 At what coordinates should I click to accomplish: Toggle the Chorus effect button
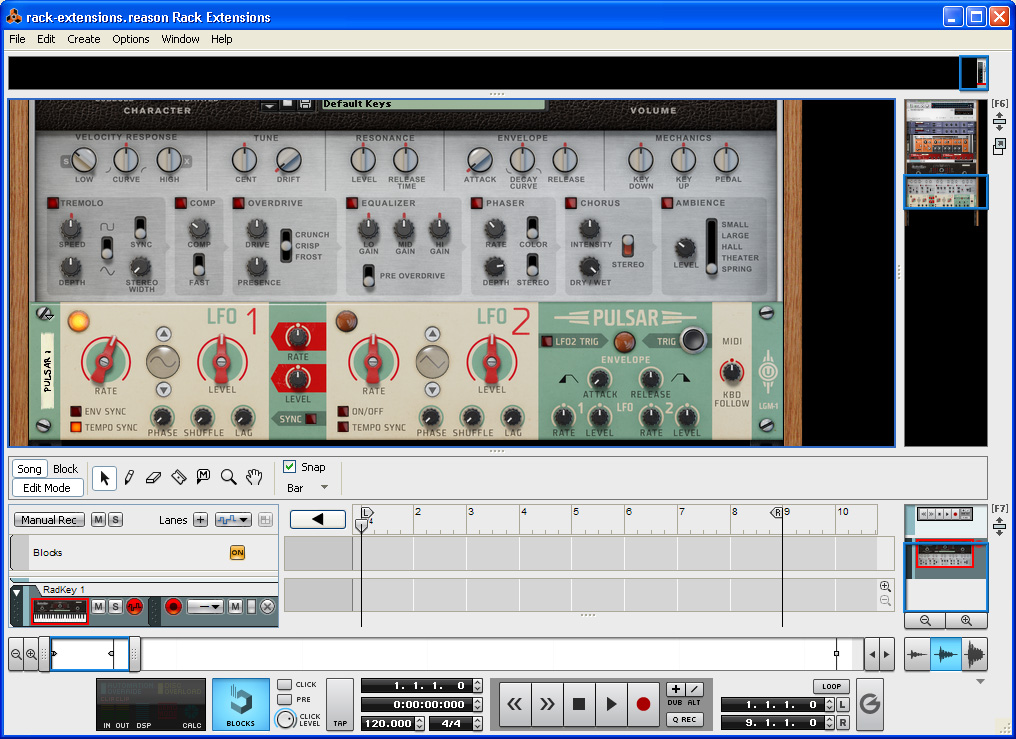pyautogui.click(x=571, y=203)
